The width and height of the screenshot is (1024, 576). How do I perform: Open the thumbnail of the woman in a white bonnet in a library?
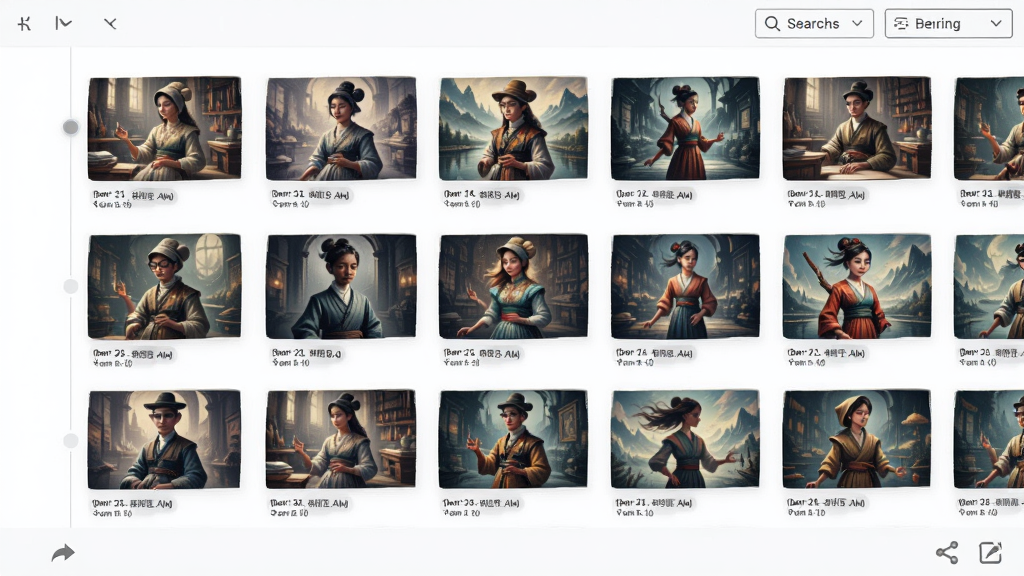pos(165,128)
